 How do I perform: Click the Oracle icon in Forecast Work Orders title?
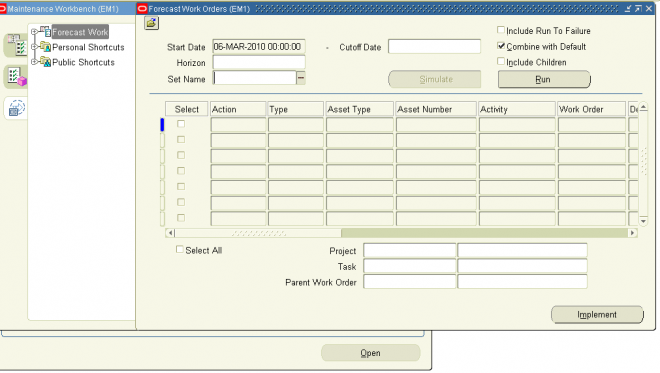coord(142,9)
